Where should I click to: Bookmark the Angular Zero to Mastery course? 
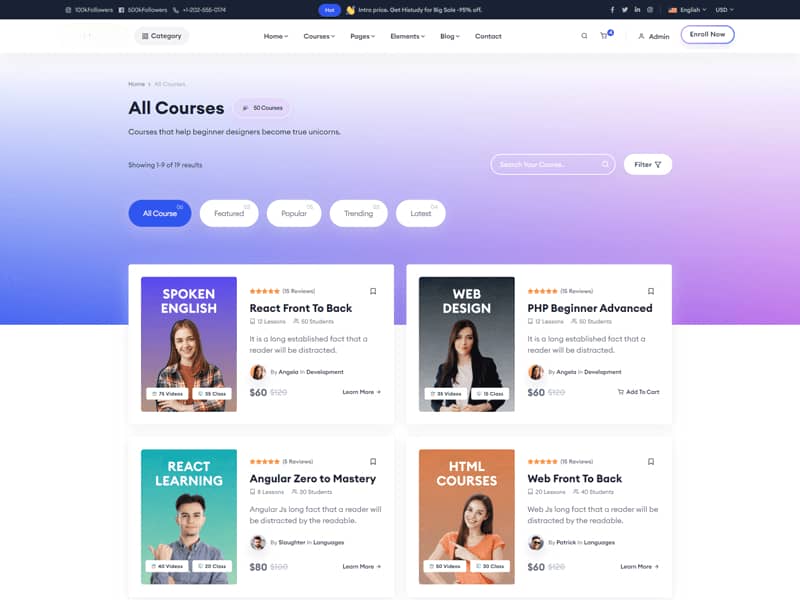pos(373,462)
